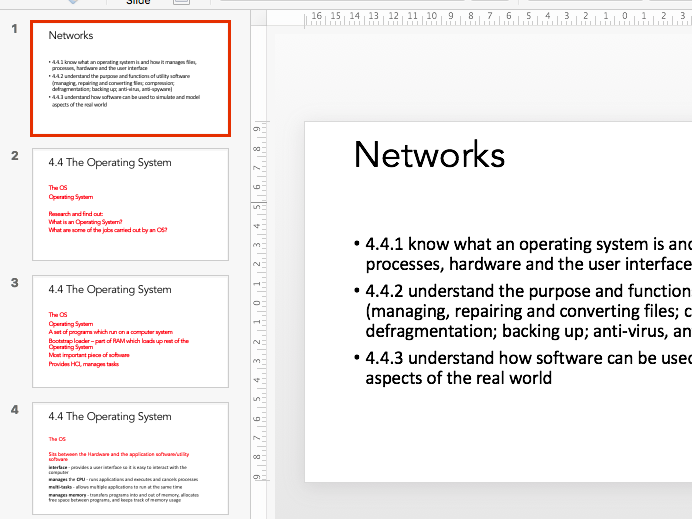Click the layout icon beside New Slide
The width and height of the screenshot is (692, 519).
pos(180,3)
